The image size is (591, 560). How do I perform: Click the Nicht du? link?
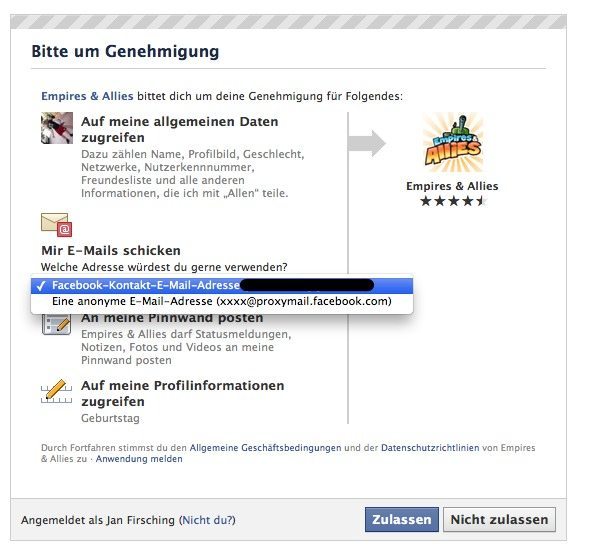pos(208,520)
